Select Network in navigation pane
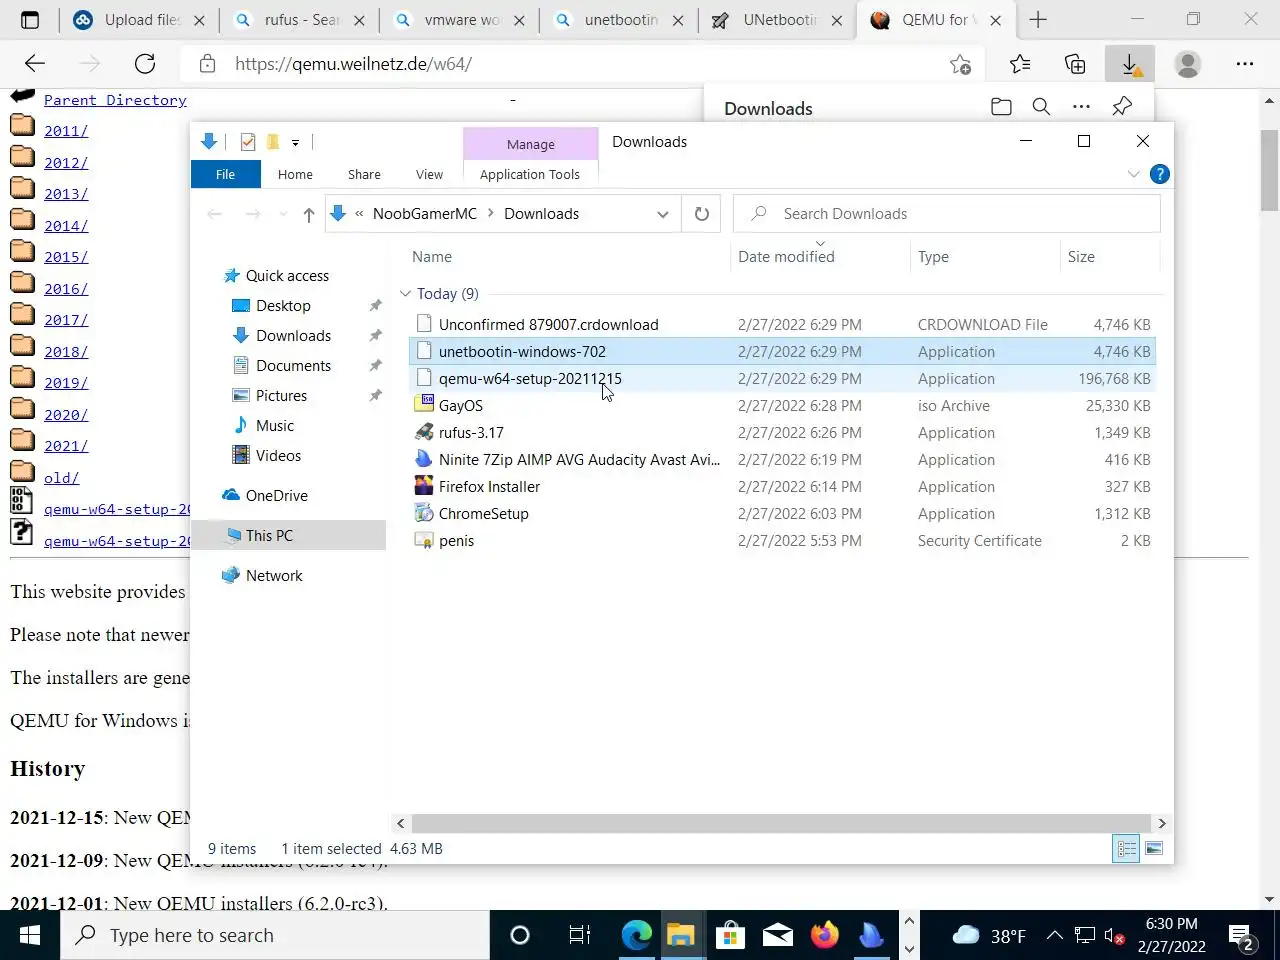 [274, 576]
